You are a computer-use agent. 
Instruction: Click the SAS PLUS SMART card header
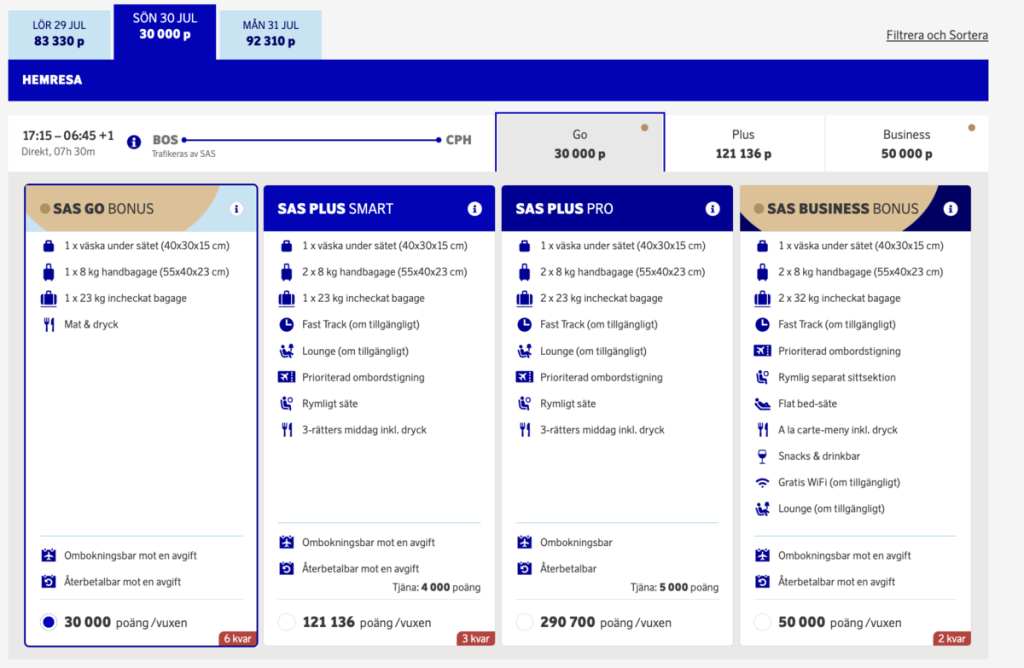(379, 208)
